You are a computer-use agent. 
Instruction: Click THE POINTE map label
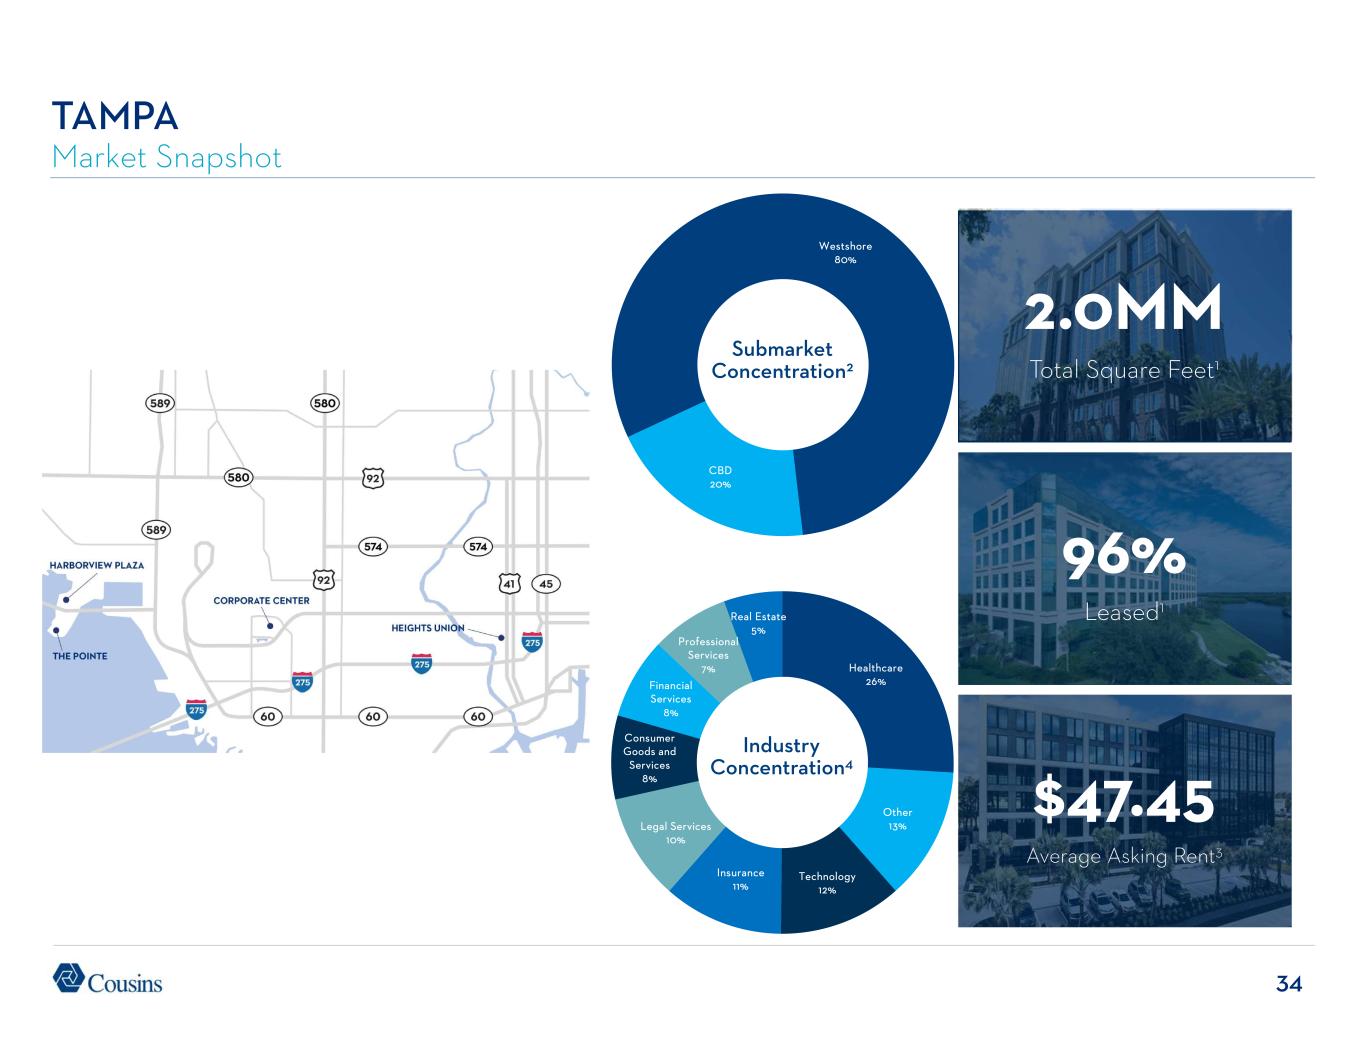79,656
